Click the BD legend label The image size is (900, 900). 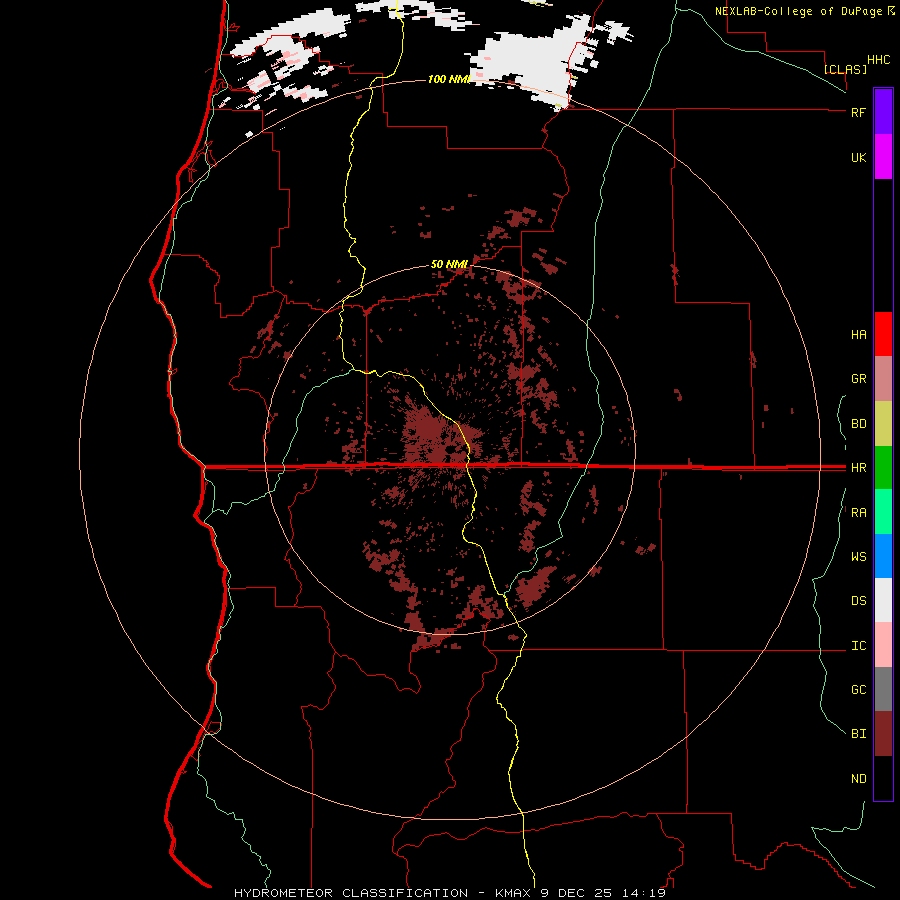[x=858, y=424]
